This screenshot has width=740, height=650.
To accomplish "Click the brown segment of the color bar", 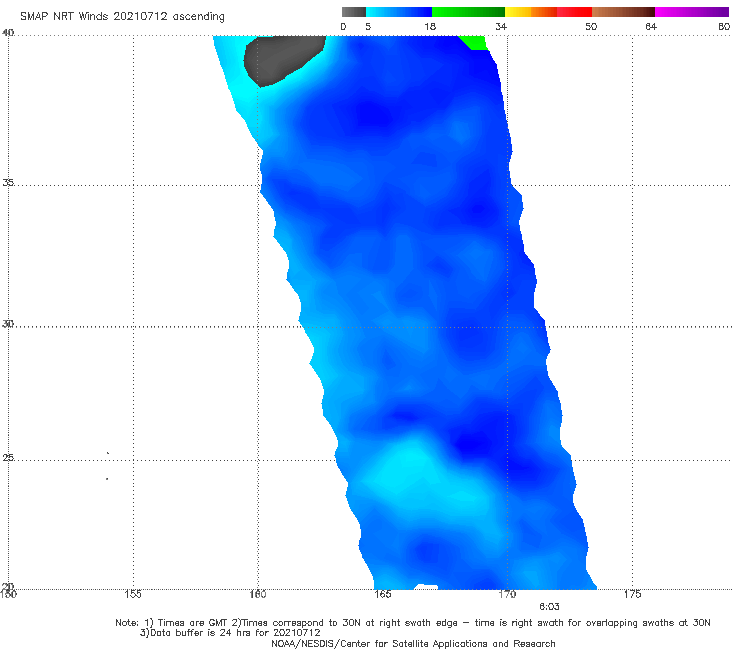I will pos(623,12).
